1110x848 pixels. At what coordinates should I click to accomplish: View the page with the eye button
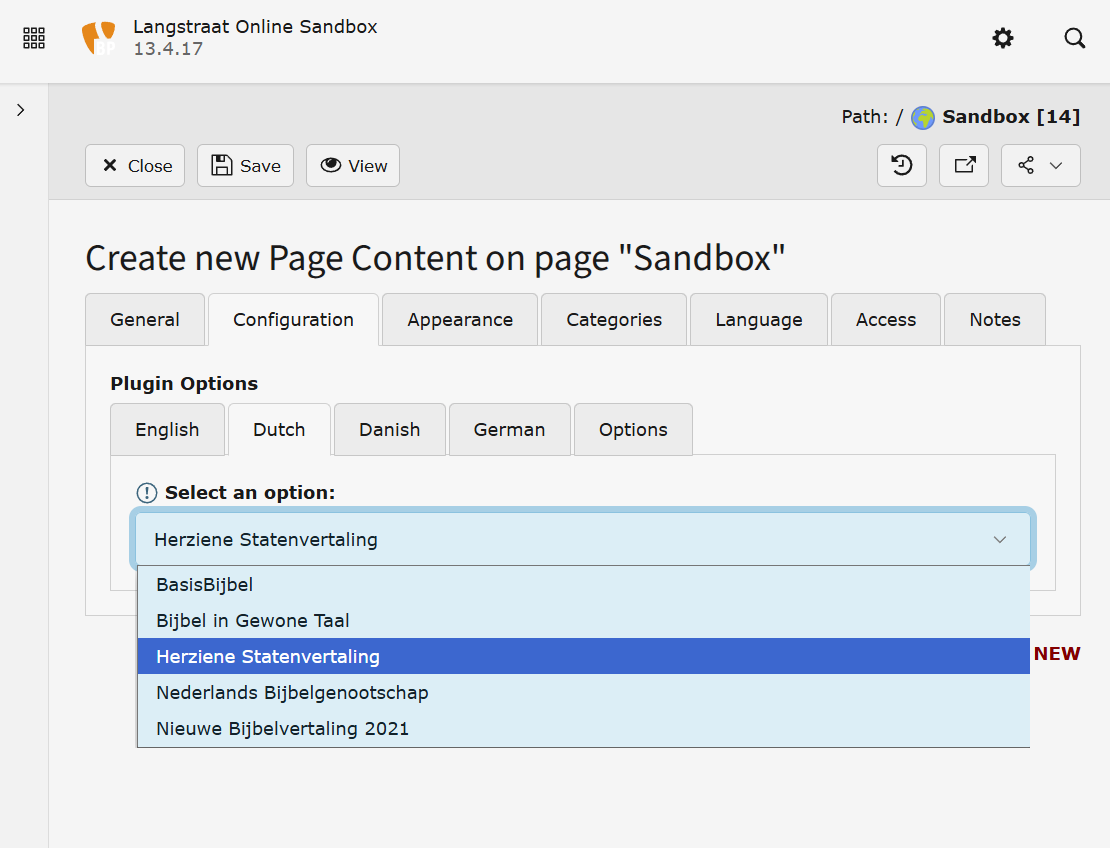[x=353, y=166]
